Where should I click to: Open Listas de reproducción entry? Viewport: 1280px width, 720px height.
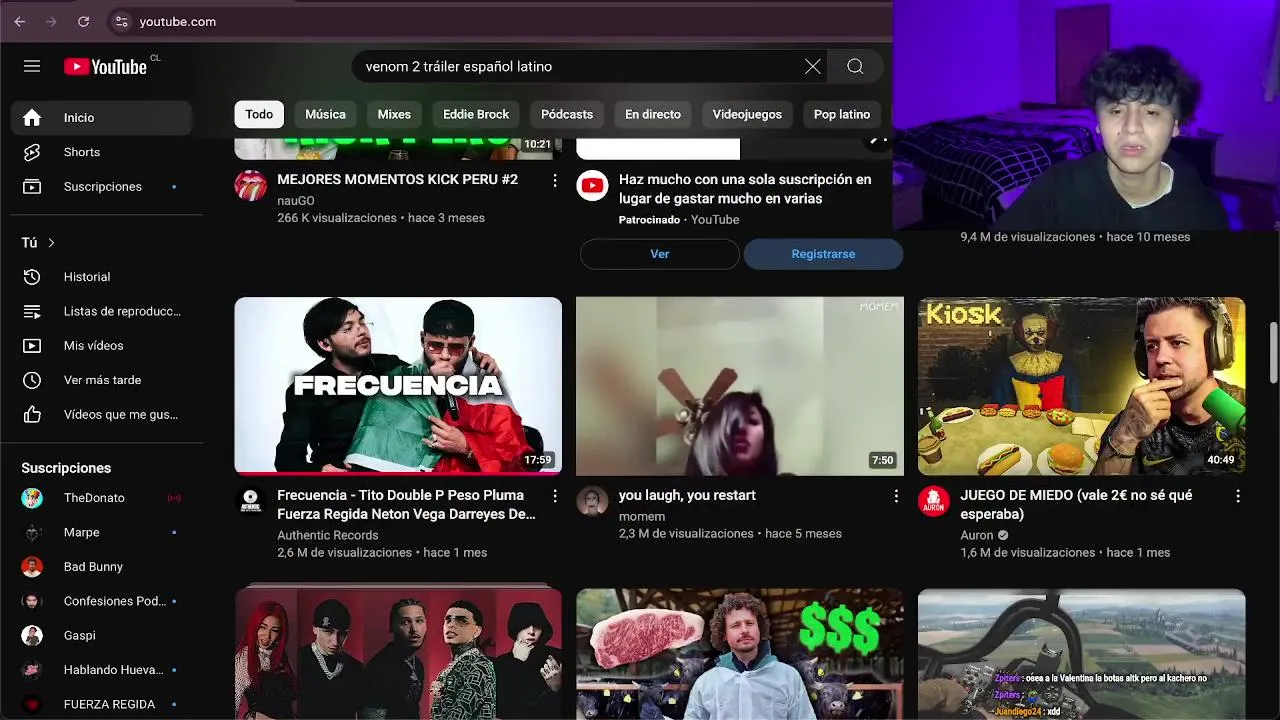pyautogui.click(x=101, y=311)
